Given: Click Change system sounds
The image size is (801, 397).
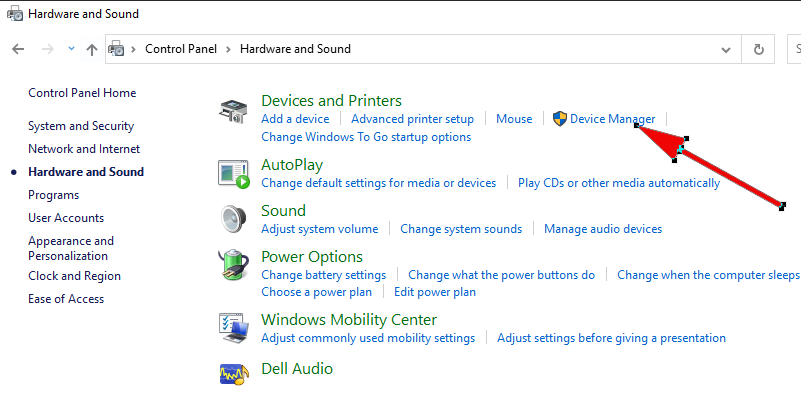Looking at the screenshot, I should (461, 229).
